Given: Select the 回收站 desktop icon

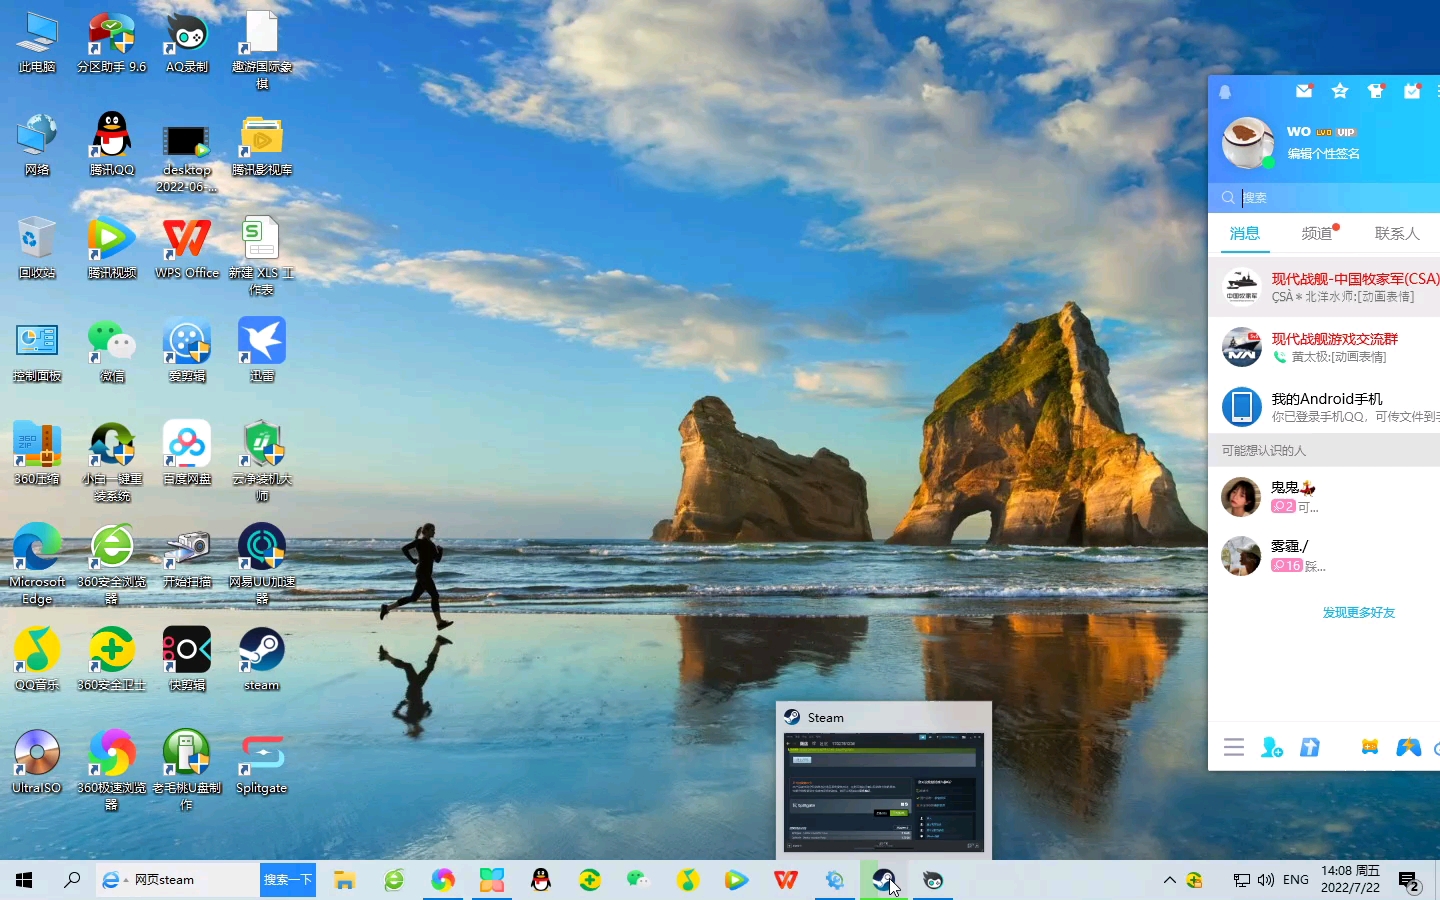Looking at the screenshot, I should click(37, 248).
